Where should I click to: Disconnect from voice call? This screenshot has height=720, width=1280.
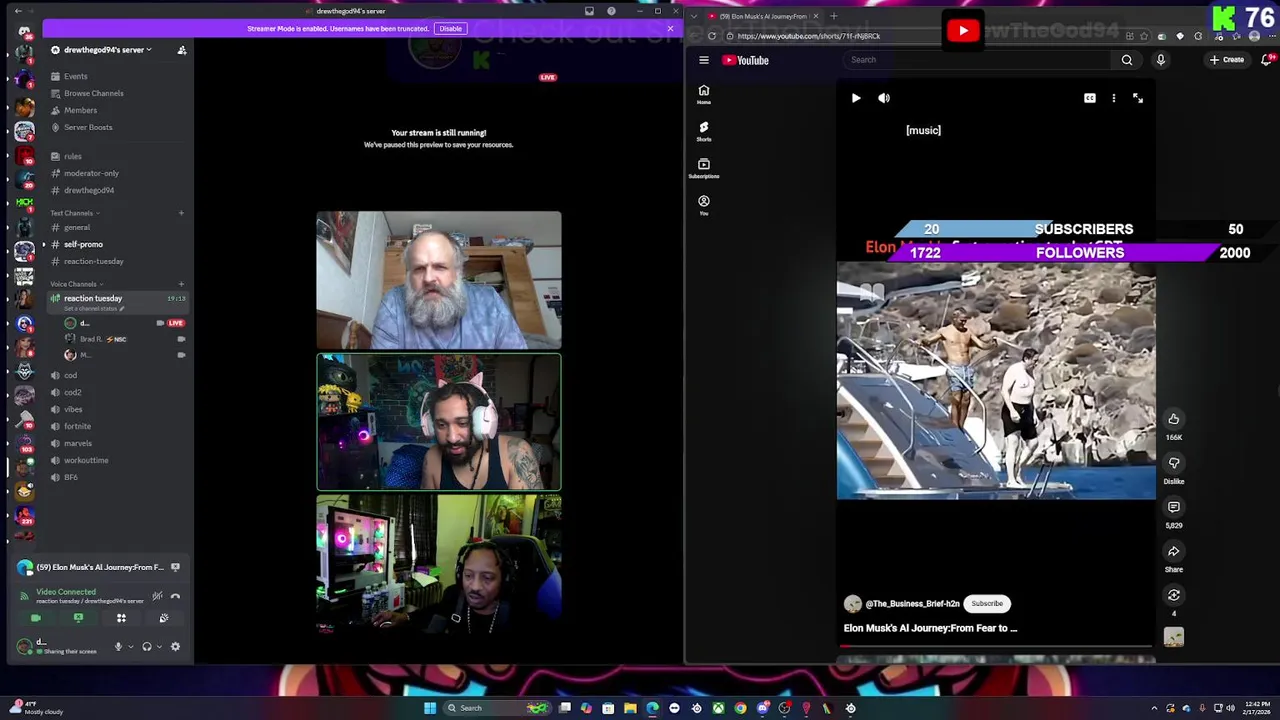(x=175, y=596)
